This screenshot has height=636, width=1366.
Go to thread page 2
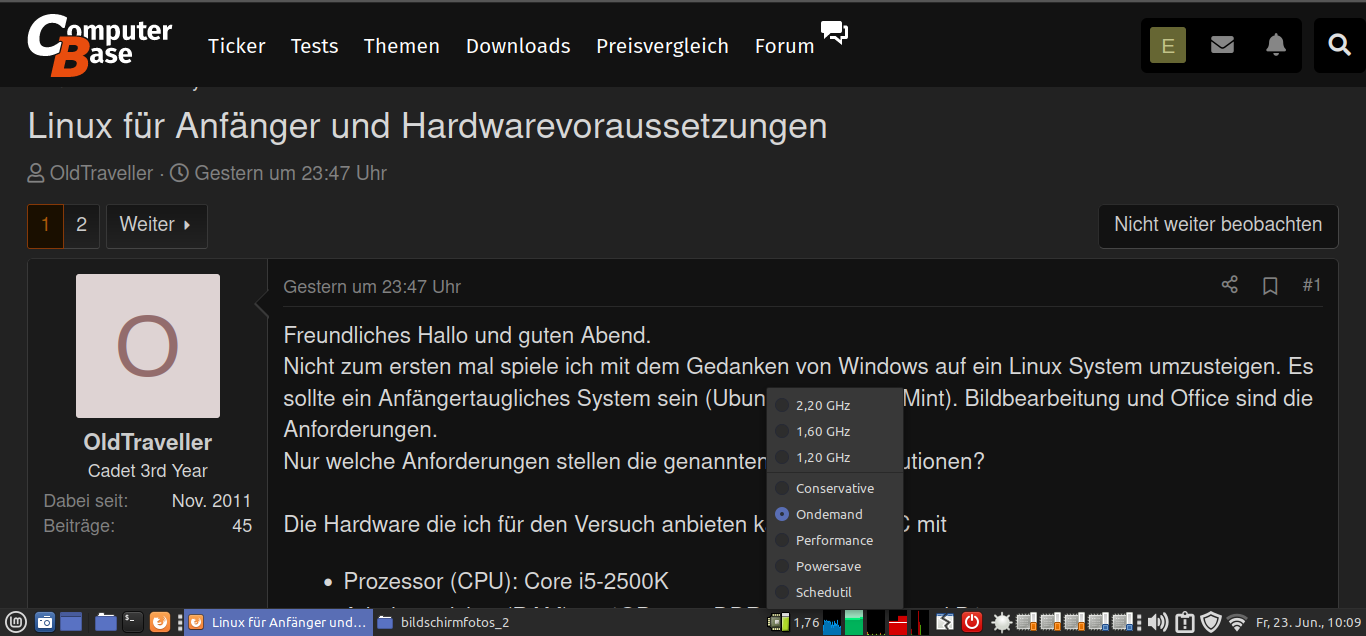(82, 225)
